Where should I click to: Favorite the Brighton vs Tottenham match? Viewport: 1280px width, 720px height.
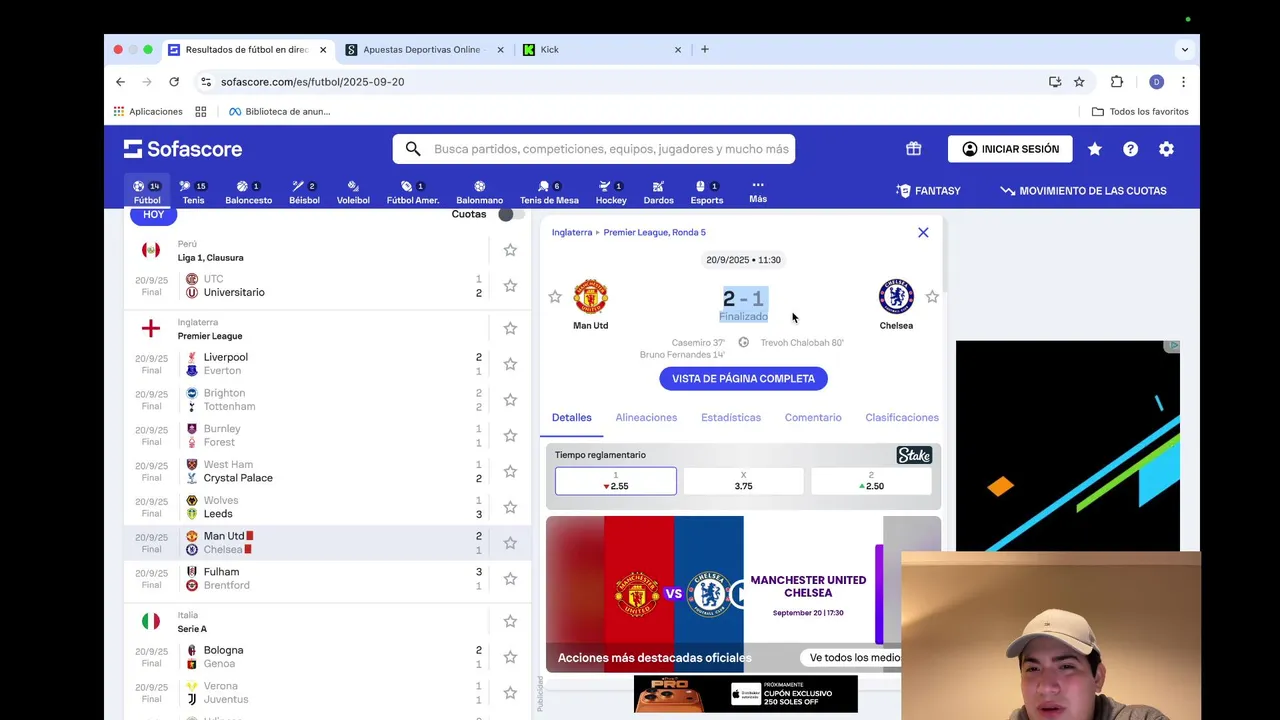coord(510,400)
